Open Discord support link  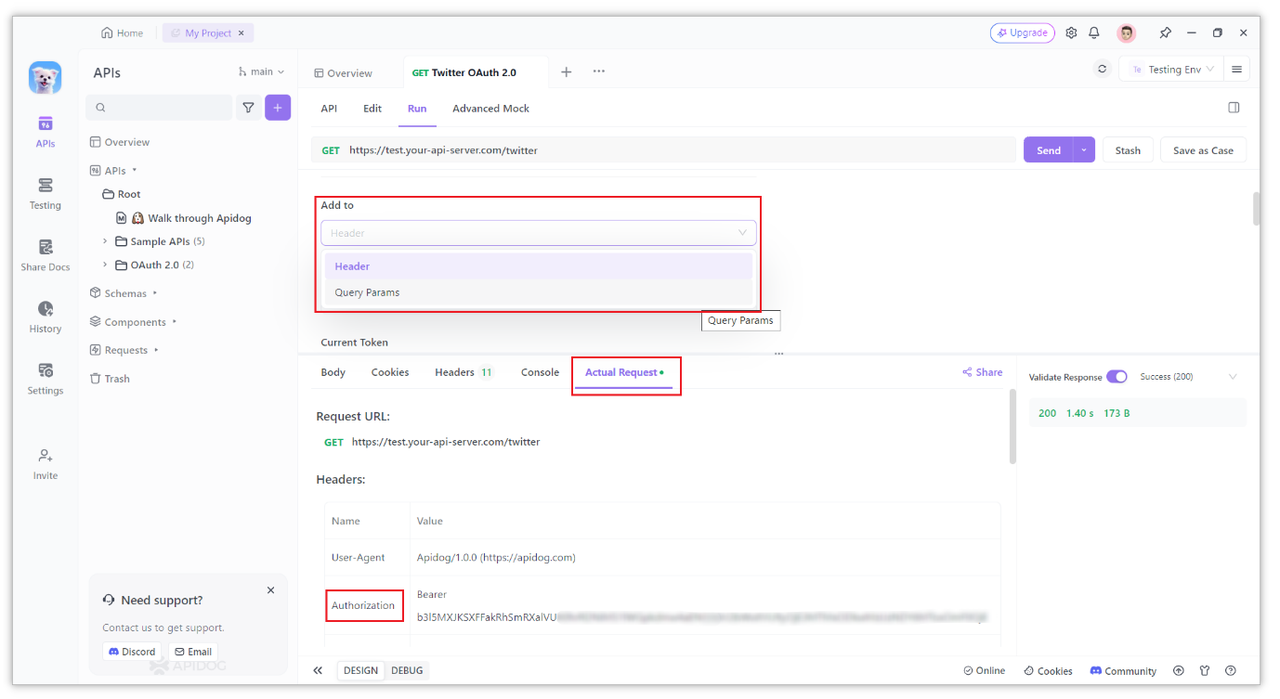132,652
